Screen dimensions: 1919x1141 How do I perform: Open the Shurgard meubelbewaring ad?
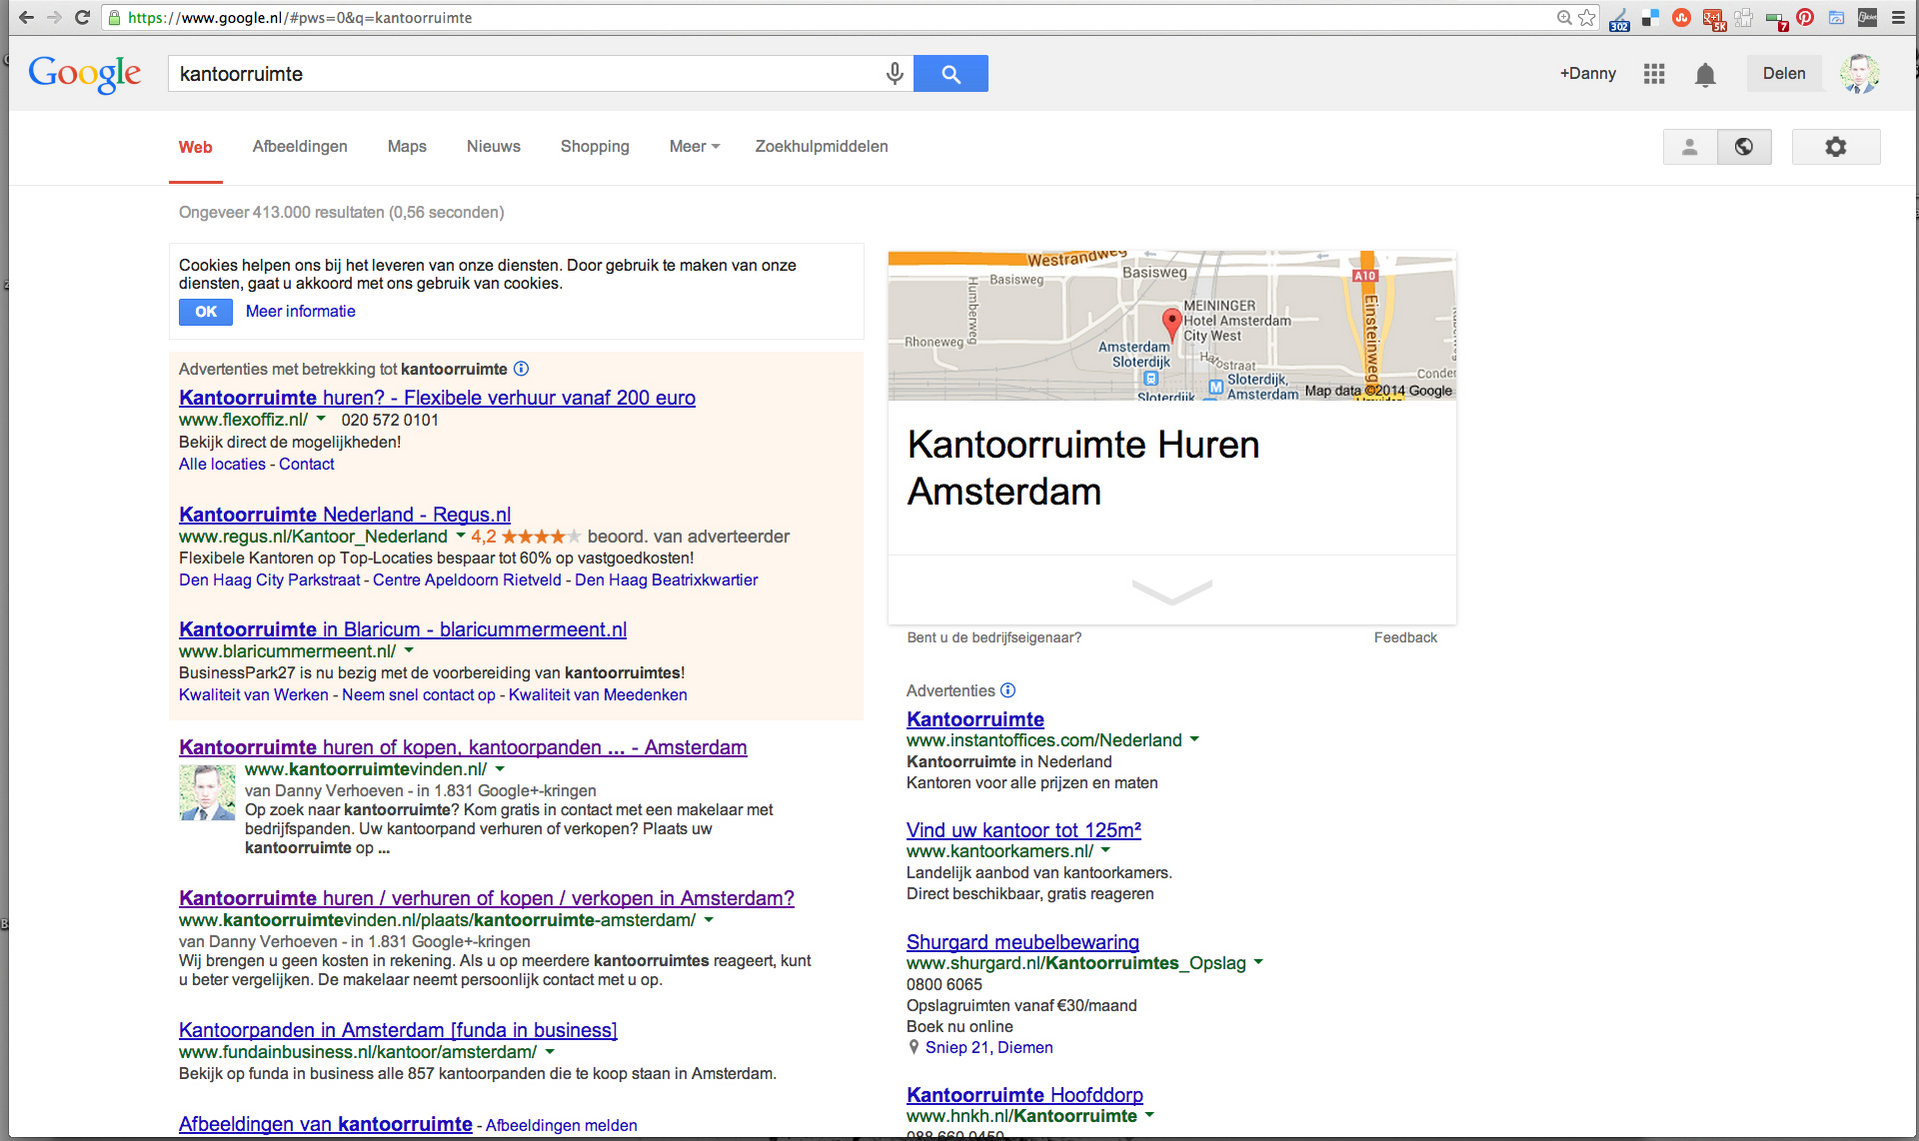pos(1022,942)
